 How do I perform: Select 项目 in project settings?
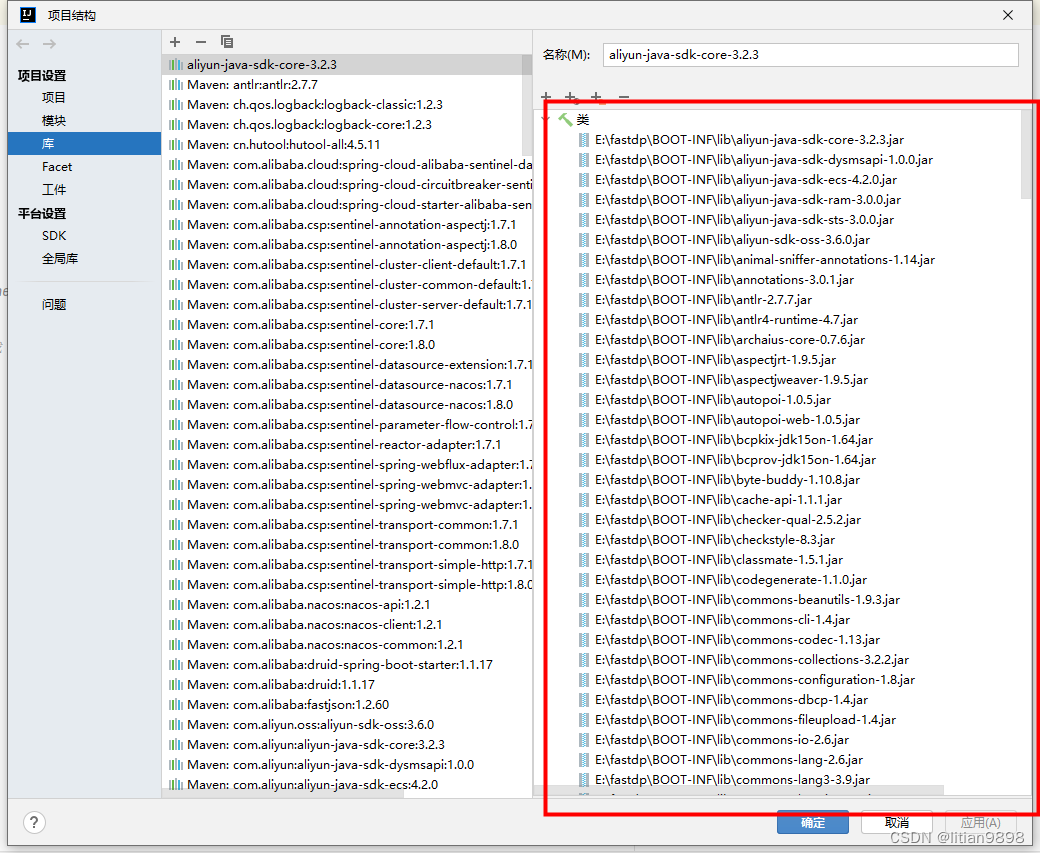click(x=54, y=98)
